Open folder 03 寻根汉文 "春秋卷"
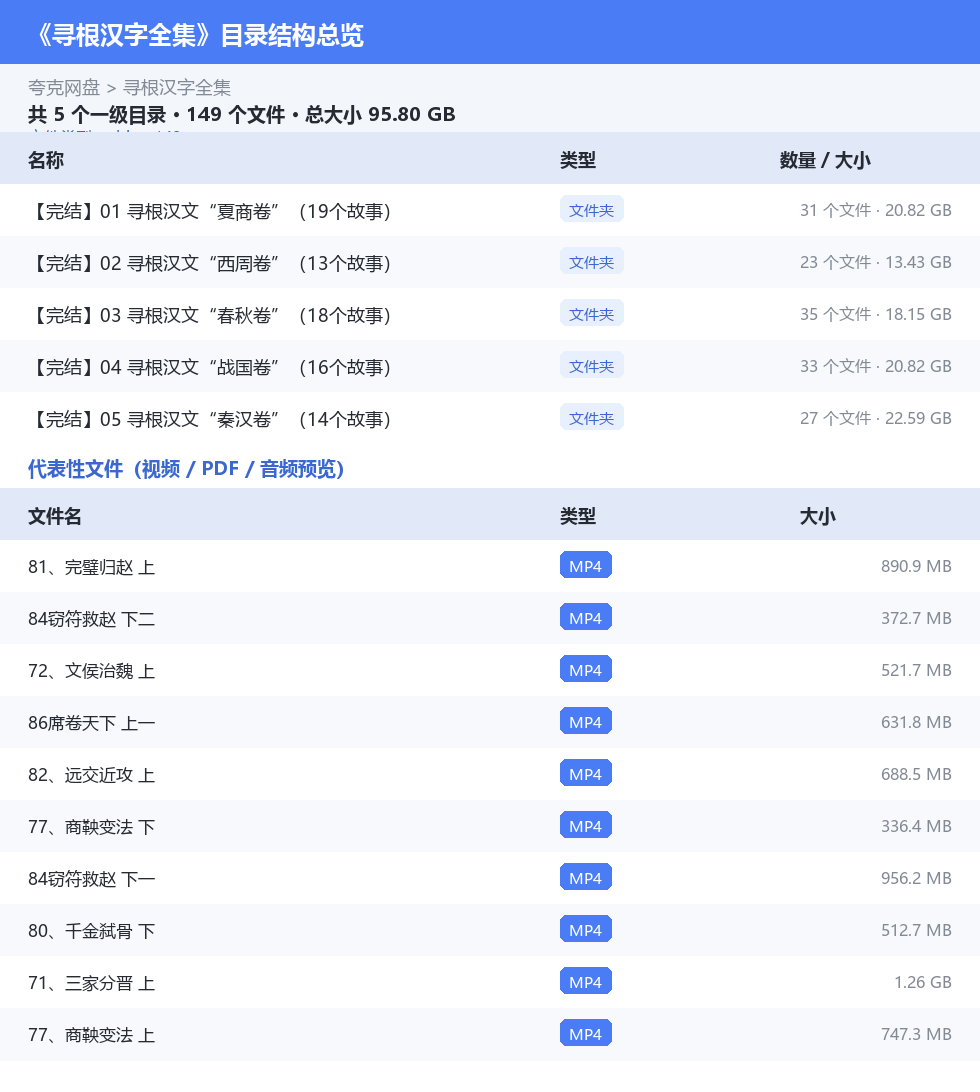This screenshot has width=980, height=1092. click(210, 315)
